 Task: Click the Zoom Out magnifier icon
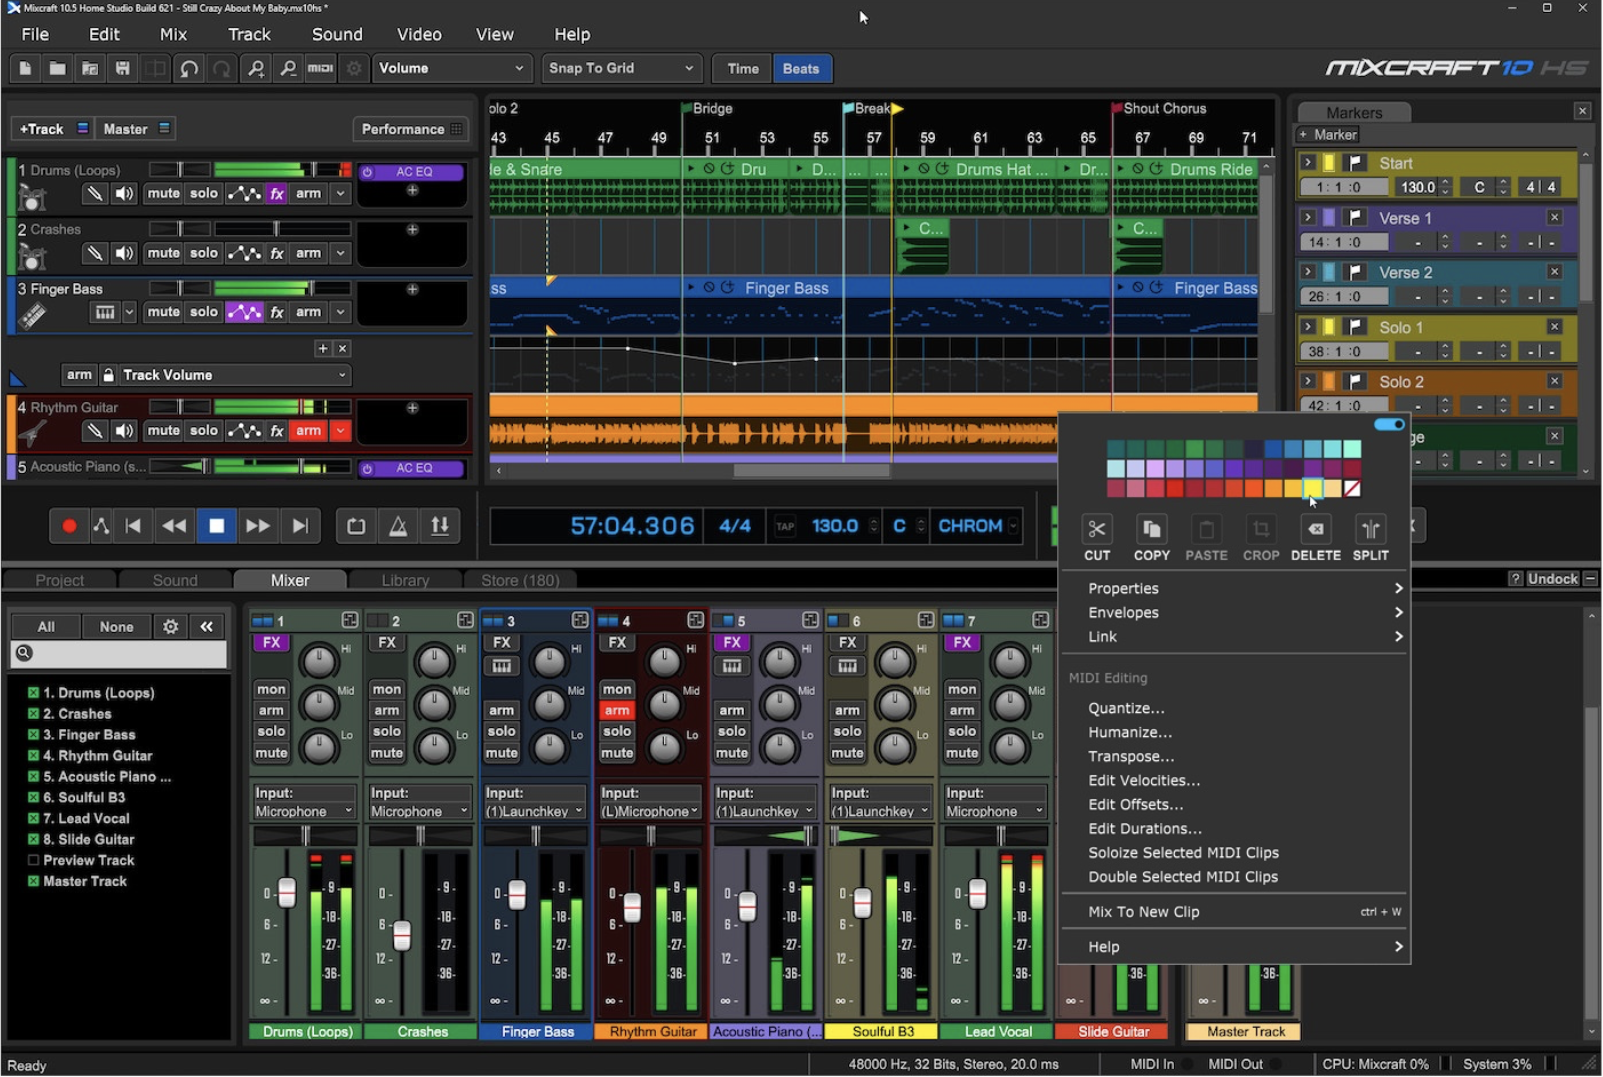coord(288,68)
